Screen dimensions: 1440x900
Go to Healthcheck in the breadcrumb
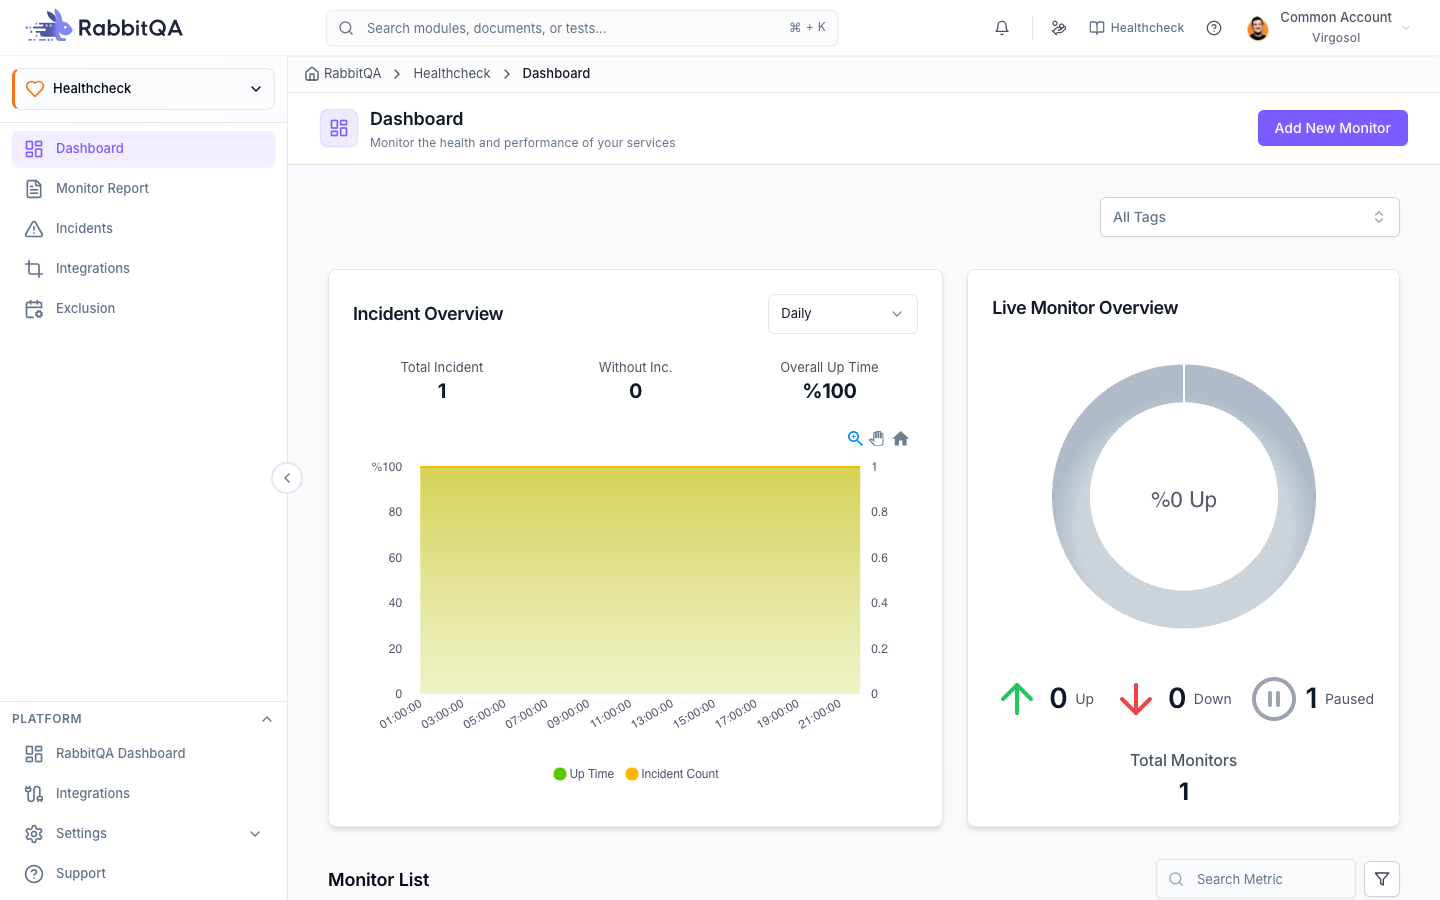pos(452,74)
